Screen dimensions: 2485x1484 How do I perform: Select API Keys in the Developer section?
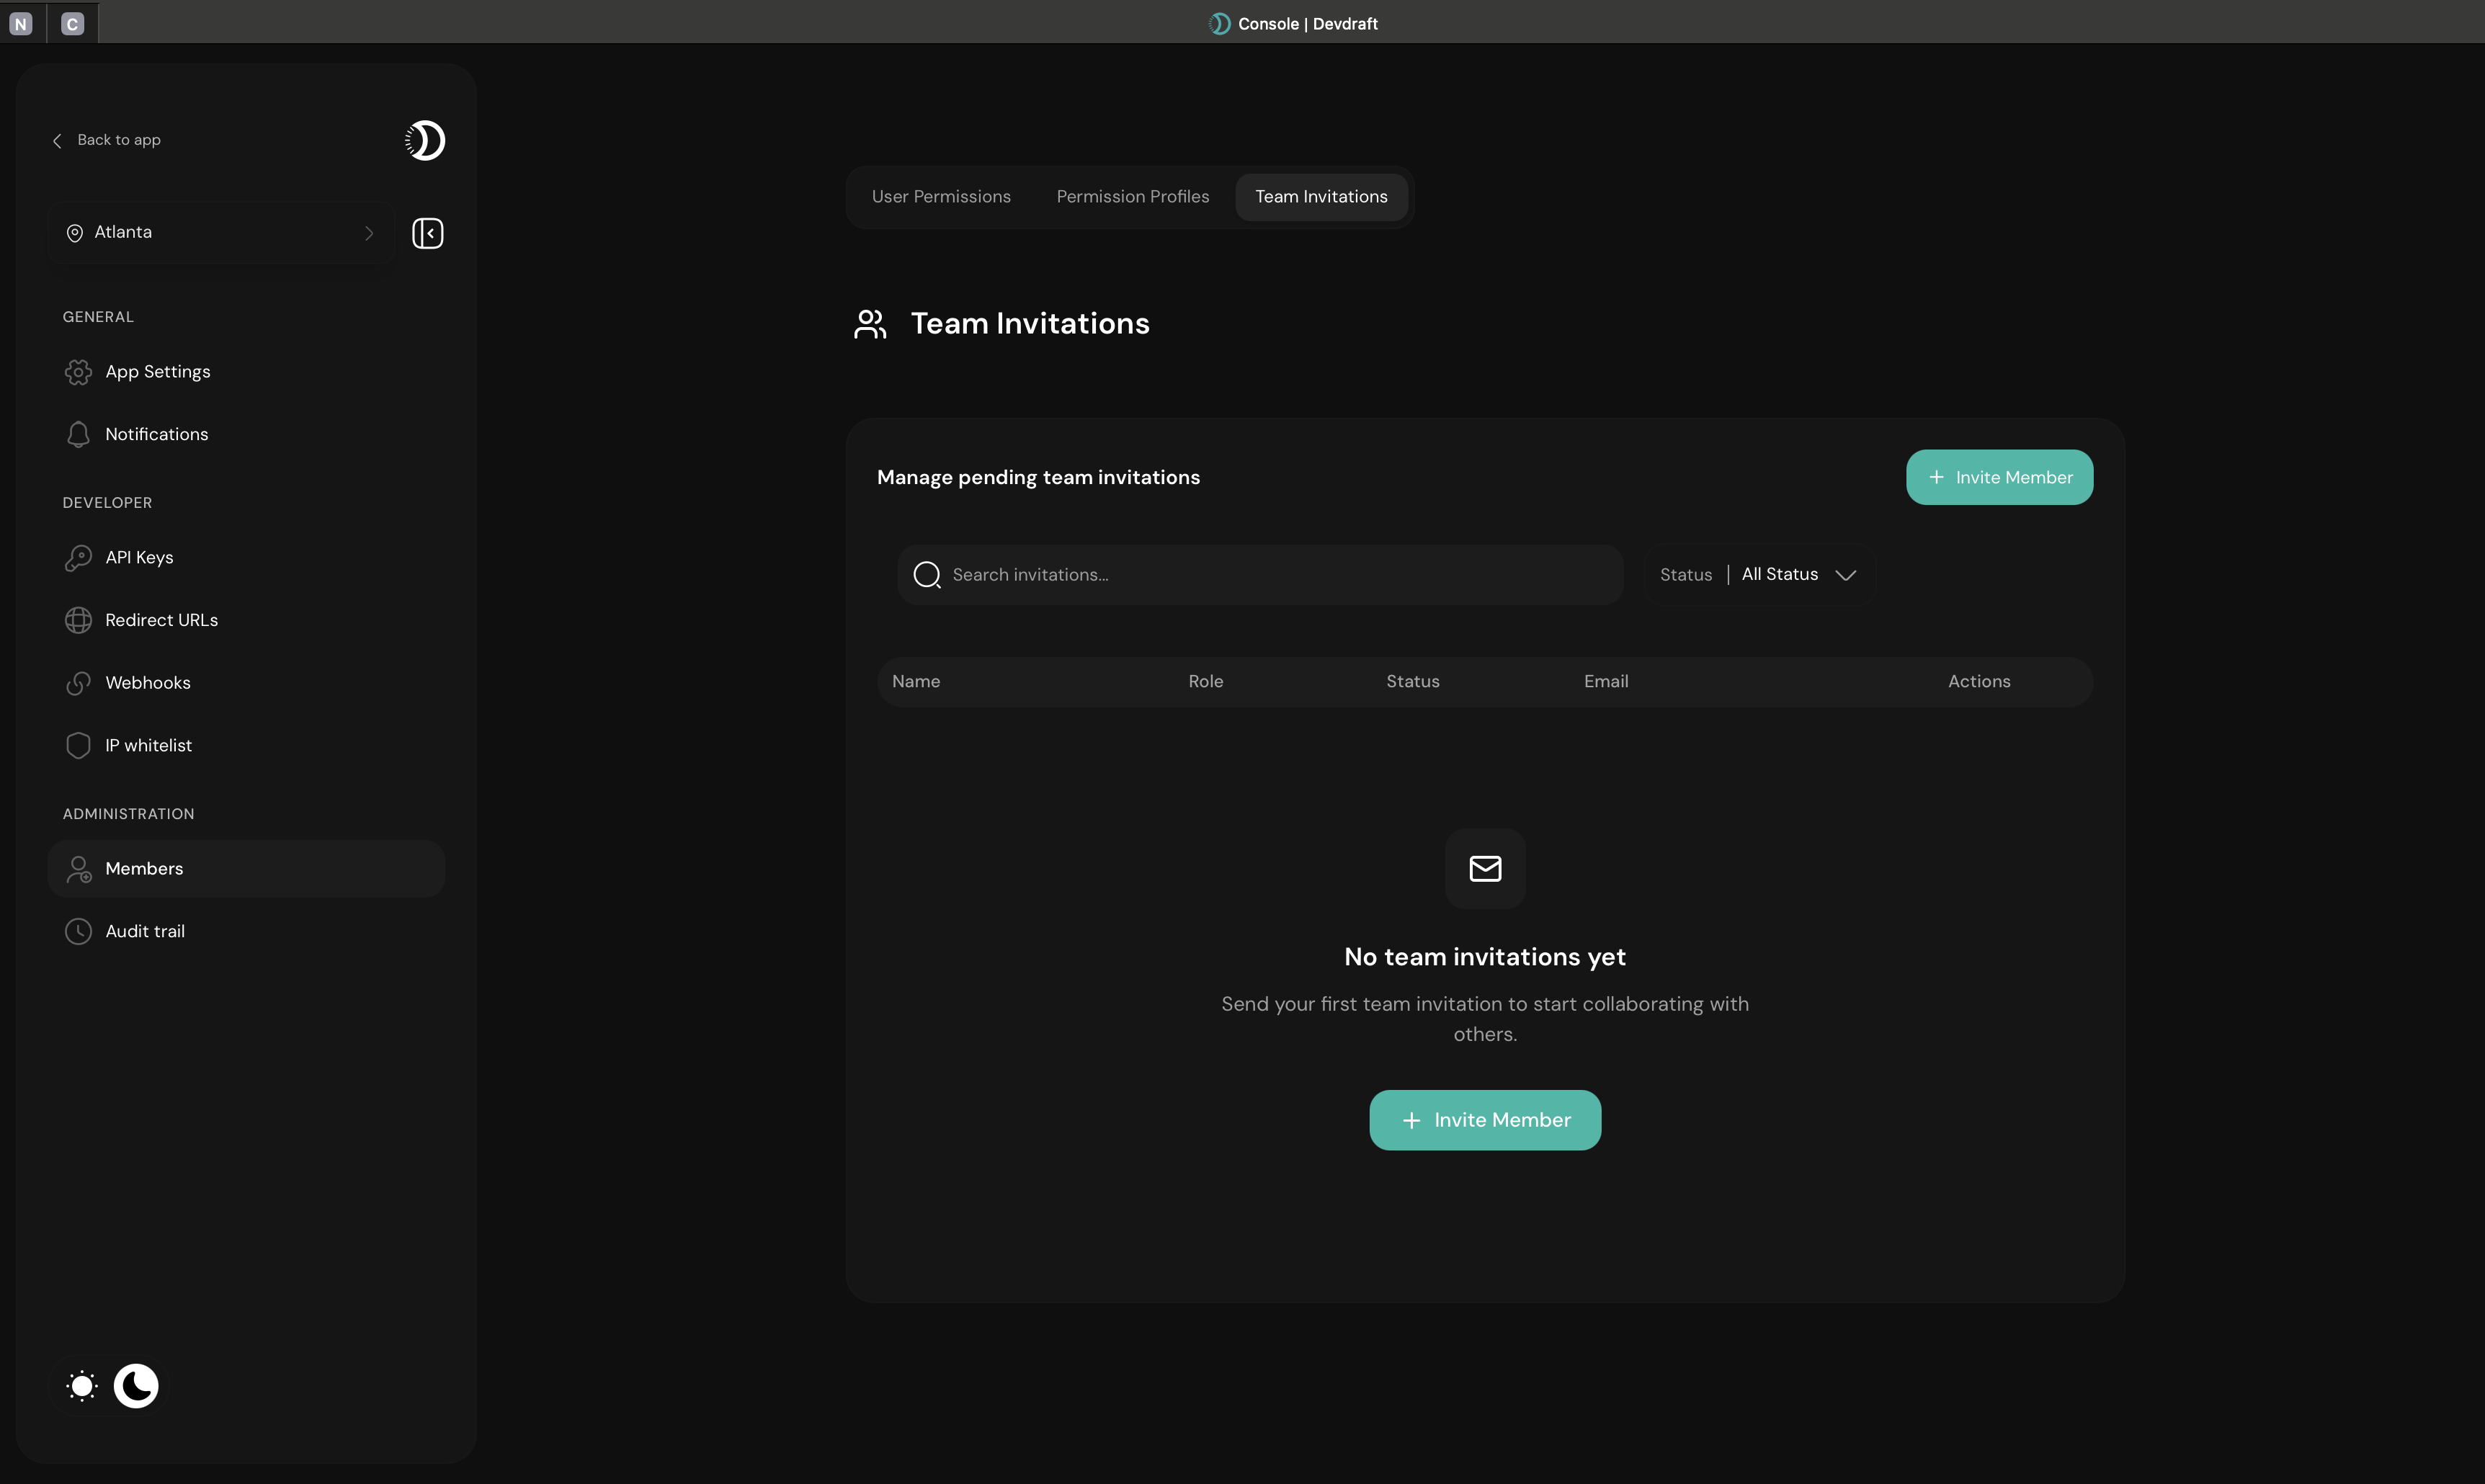(x=138, y=557)
